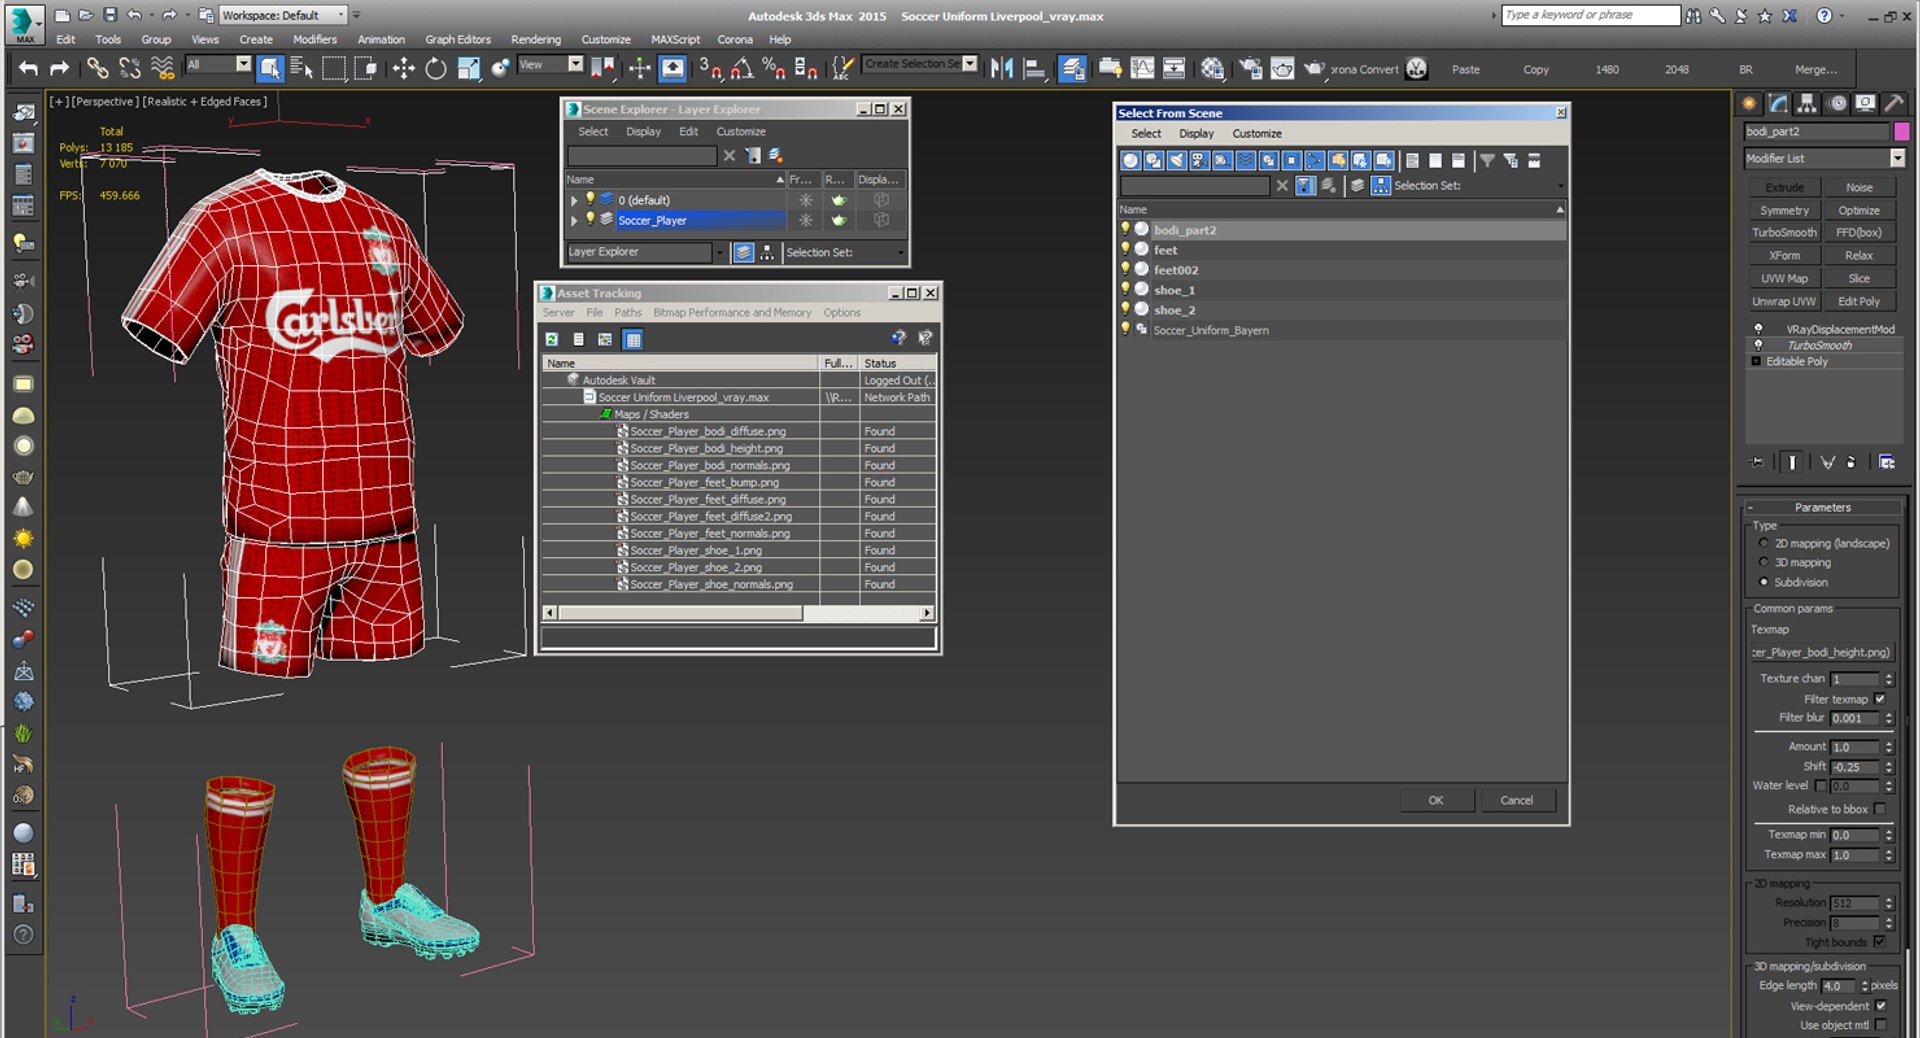The image size is (1920, 1038).
Task: Click the magenta object color swatch
Action: tap(1901, 131)
